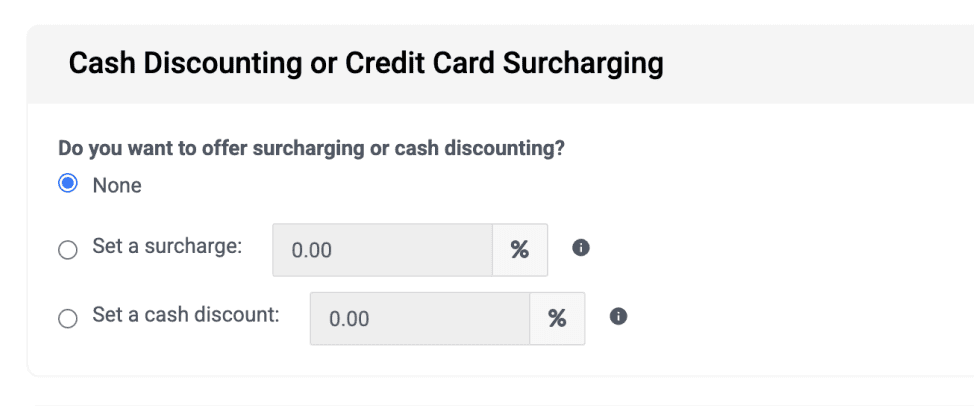Click the 0.00 value in surcharge box

312,250
